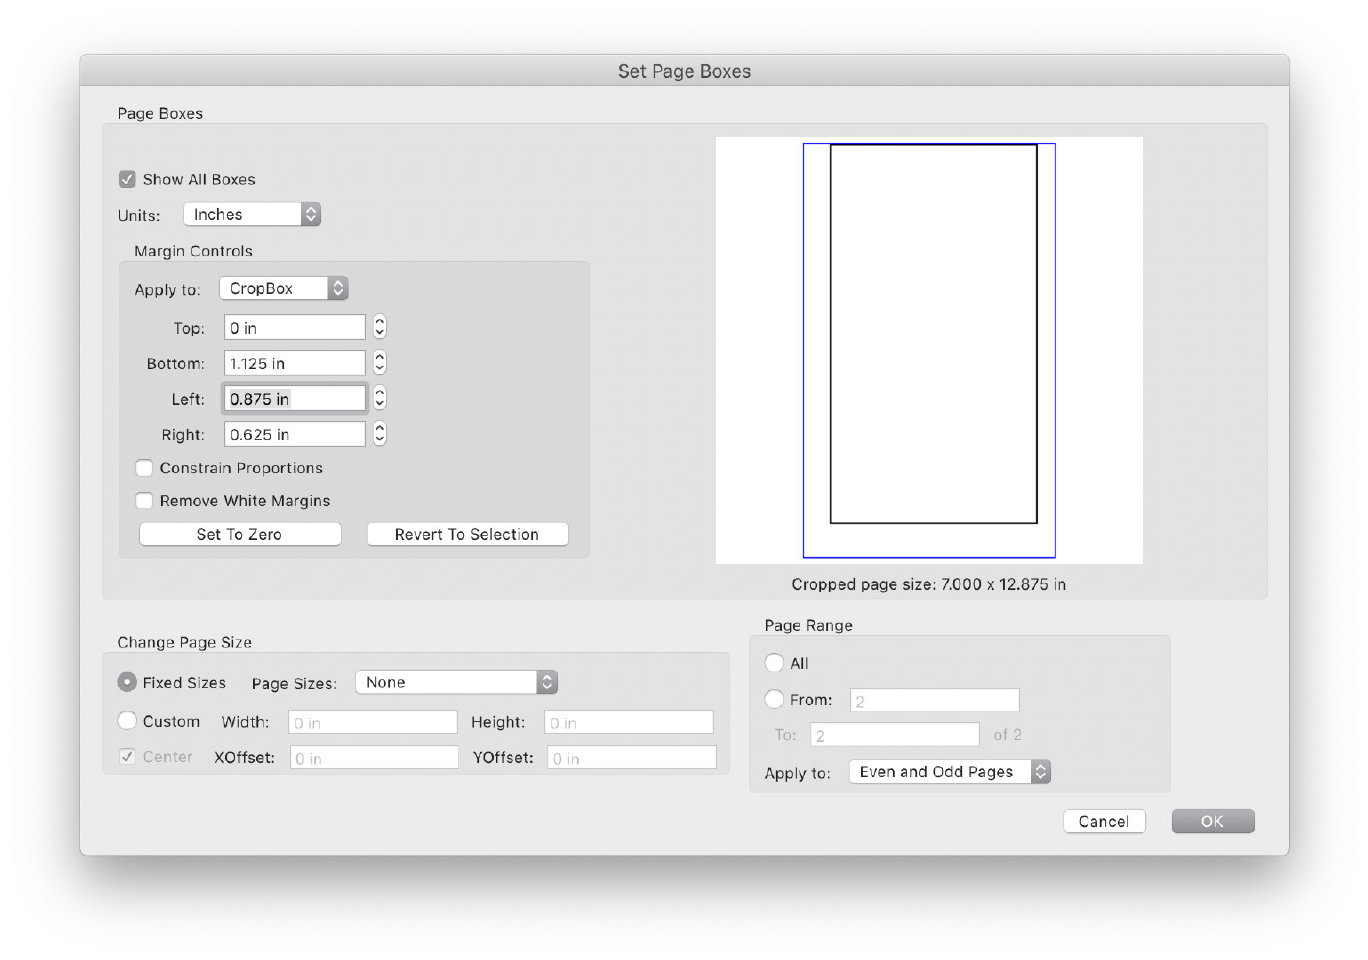This screenshot has width=1368, height=960.
Task: Open the Page Sizes dropdown showing None
Action: click(456, 682)
